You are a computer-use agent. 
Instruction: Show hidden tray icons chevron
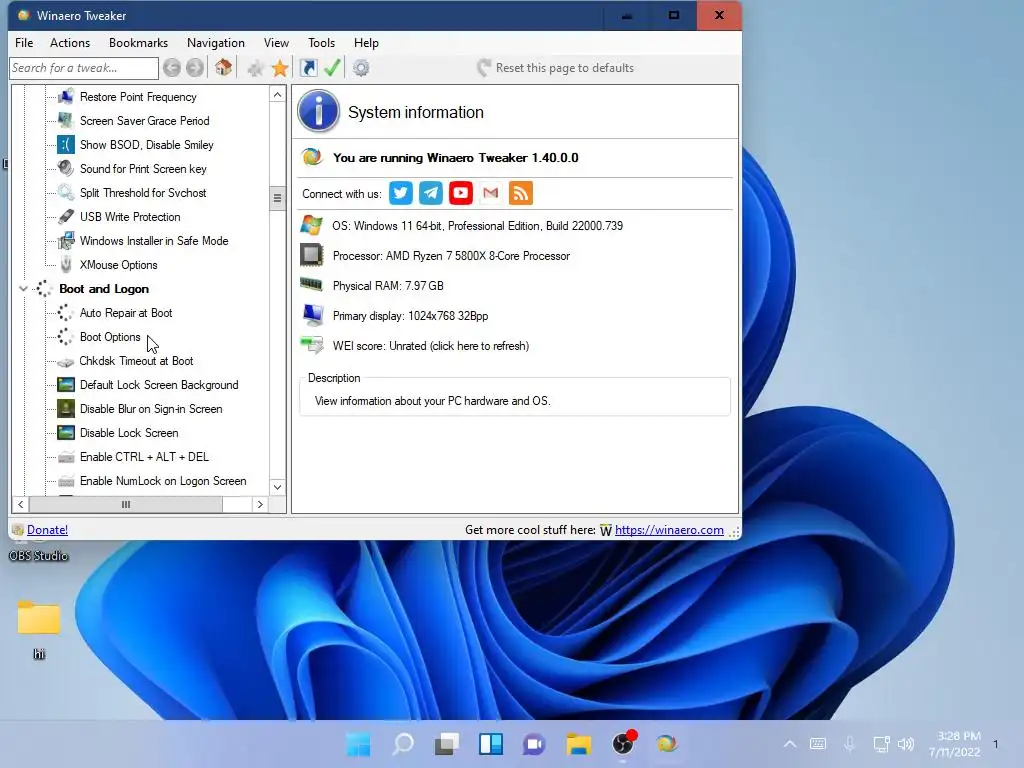coord(790,744)
